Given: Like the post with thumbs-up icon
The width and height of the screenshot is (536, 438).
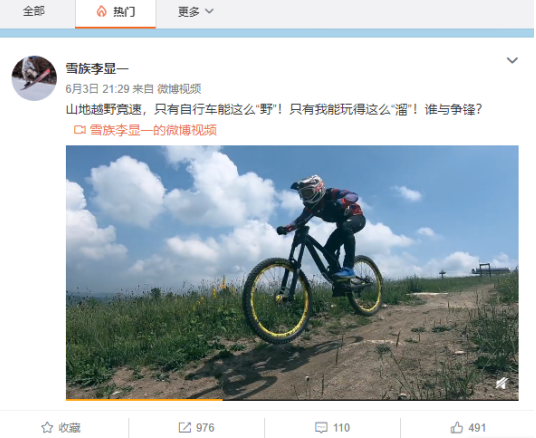Looking at the screenshot, I should click(x=457, y=427).
